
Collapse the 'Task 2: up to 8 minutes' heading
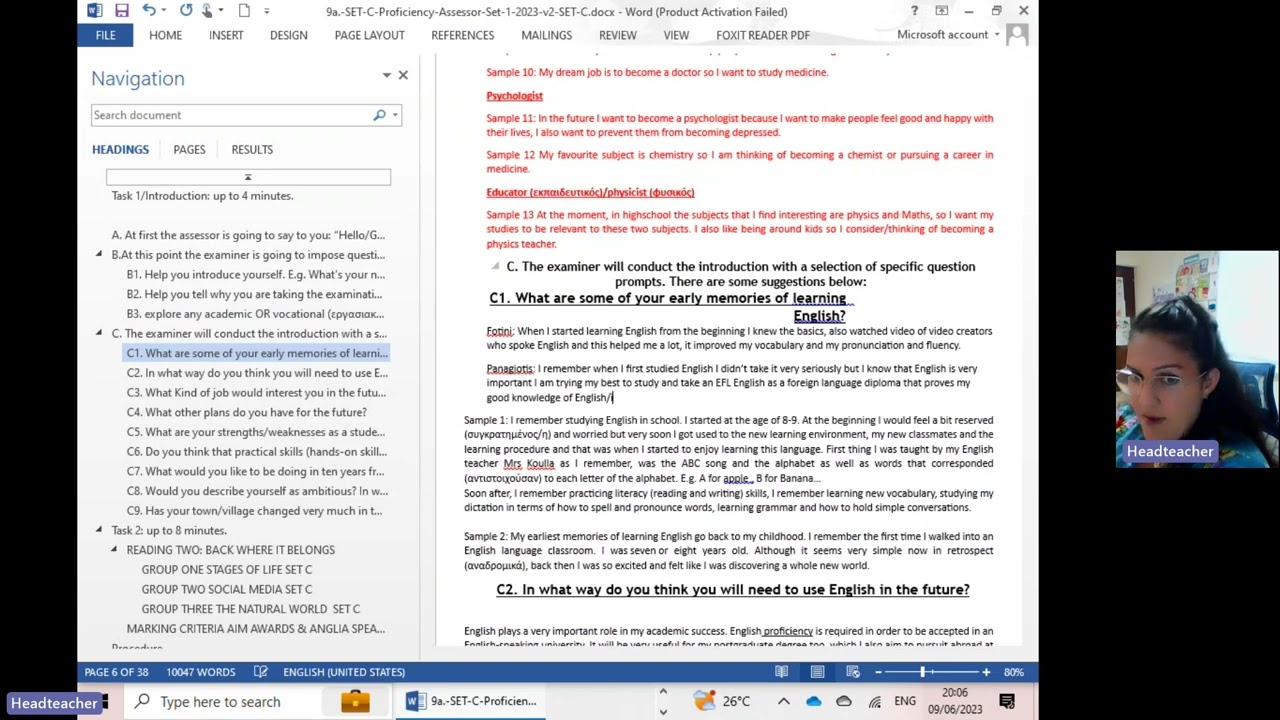click(x=98, y=530)
